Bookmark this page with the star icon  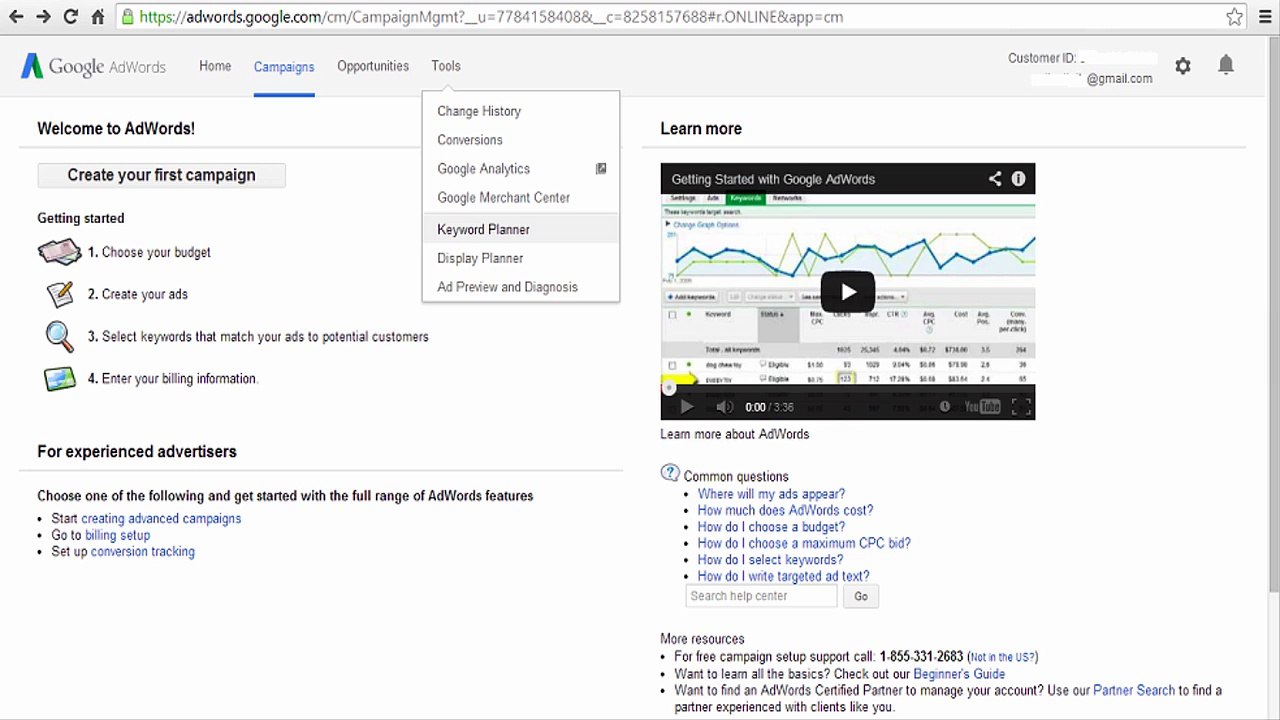1235,17
